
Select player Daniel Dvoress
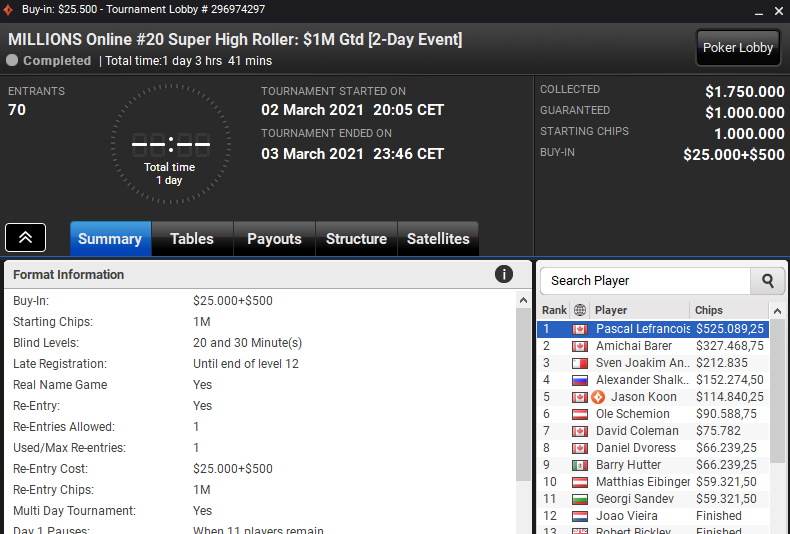[x=653, y=448]
